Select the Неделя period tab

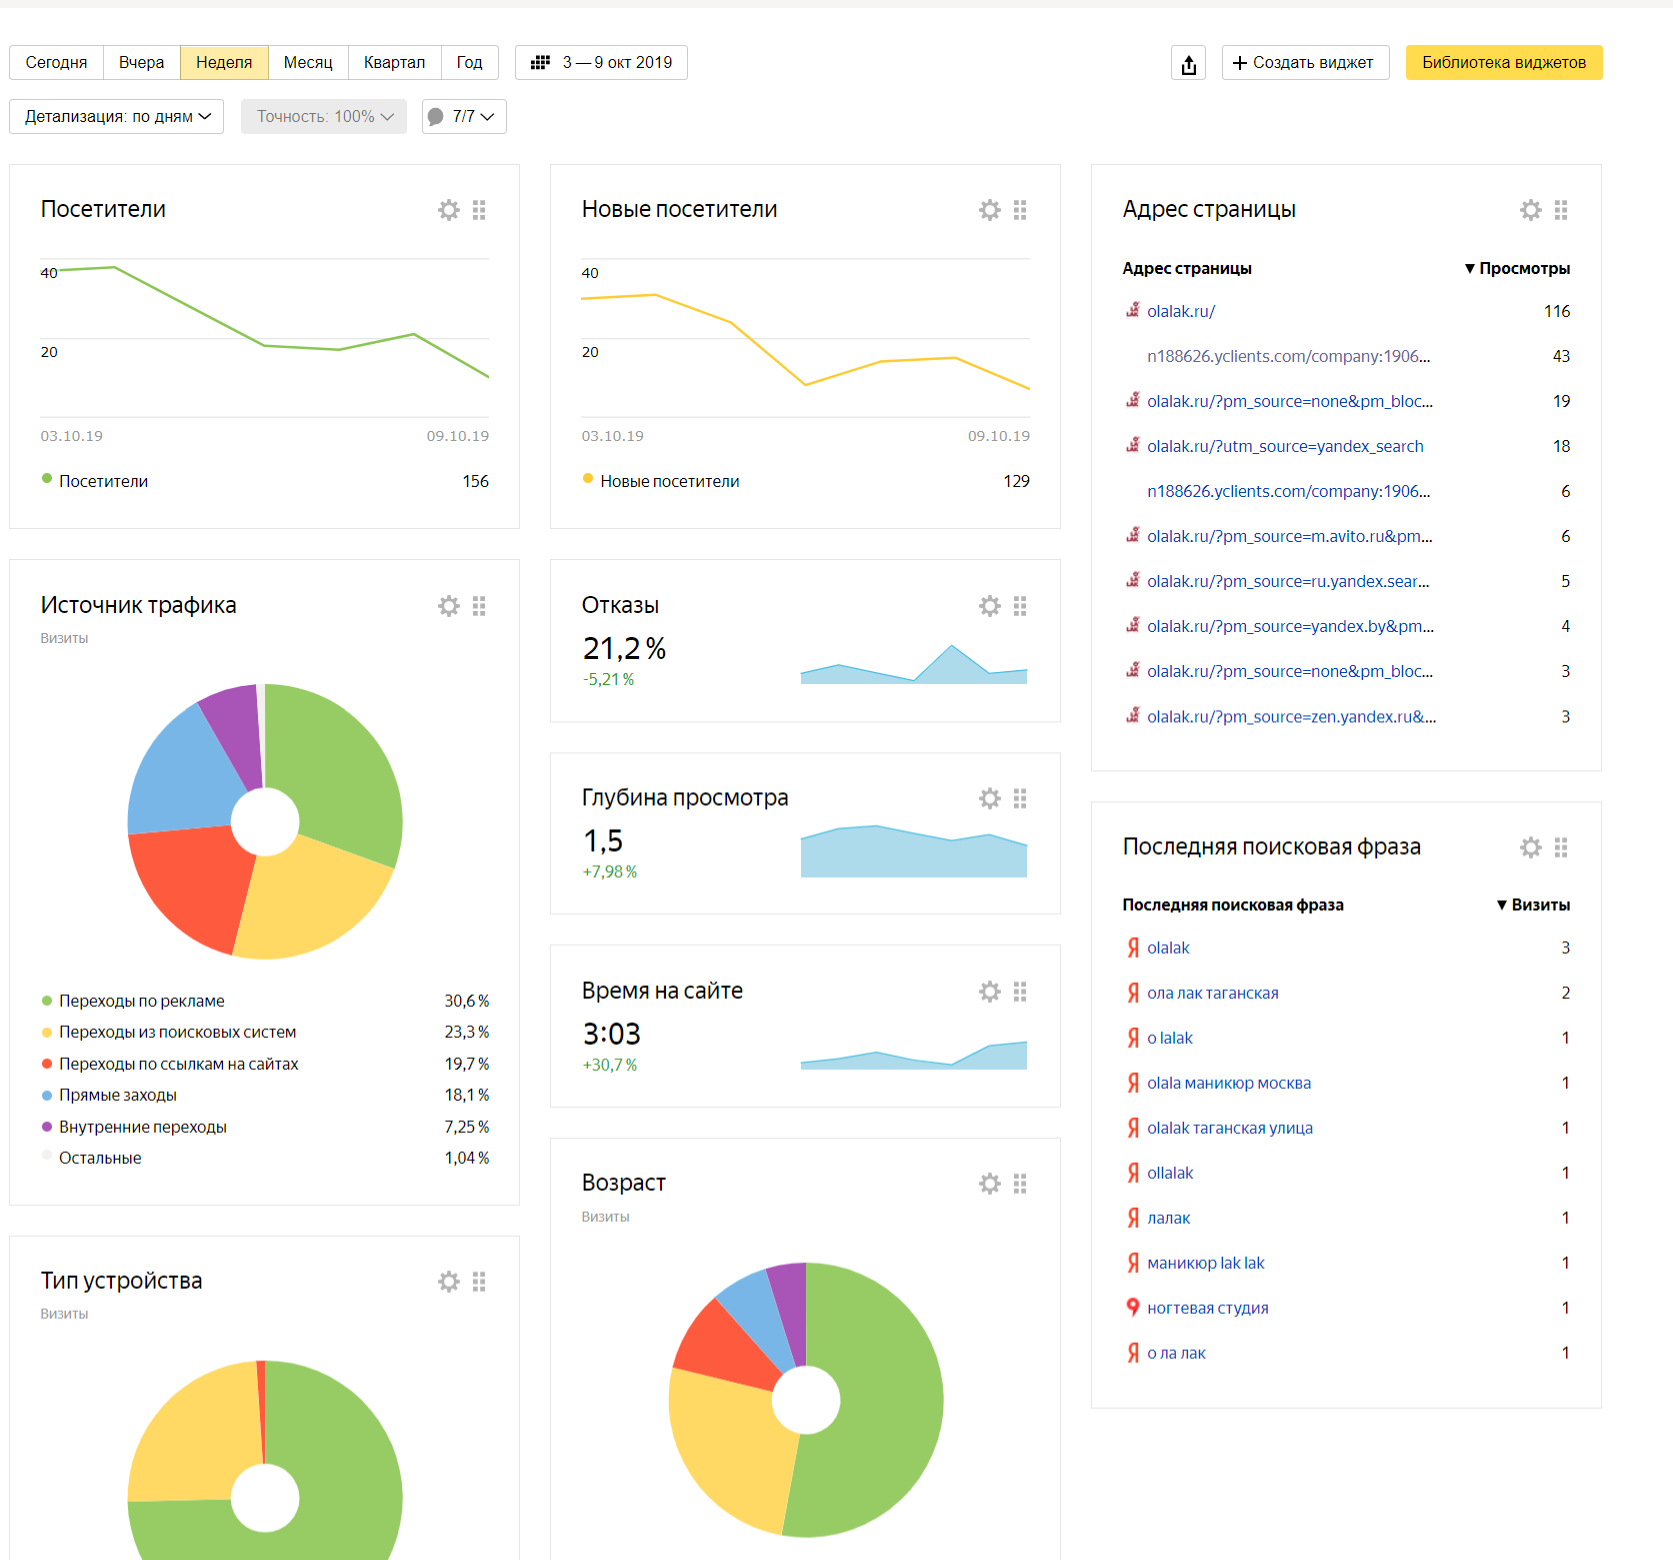point(224,62)
